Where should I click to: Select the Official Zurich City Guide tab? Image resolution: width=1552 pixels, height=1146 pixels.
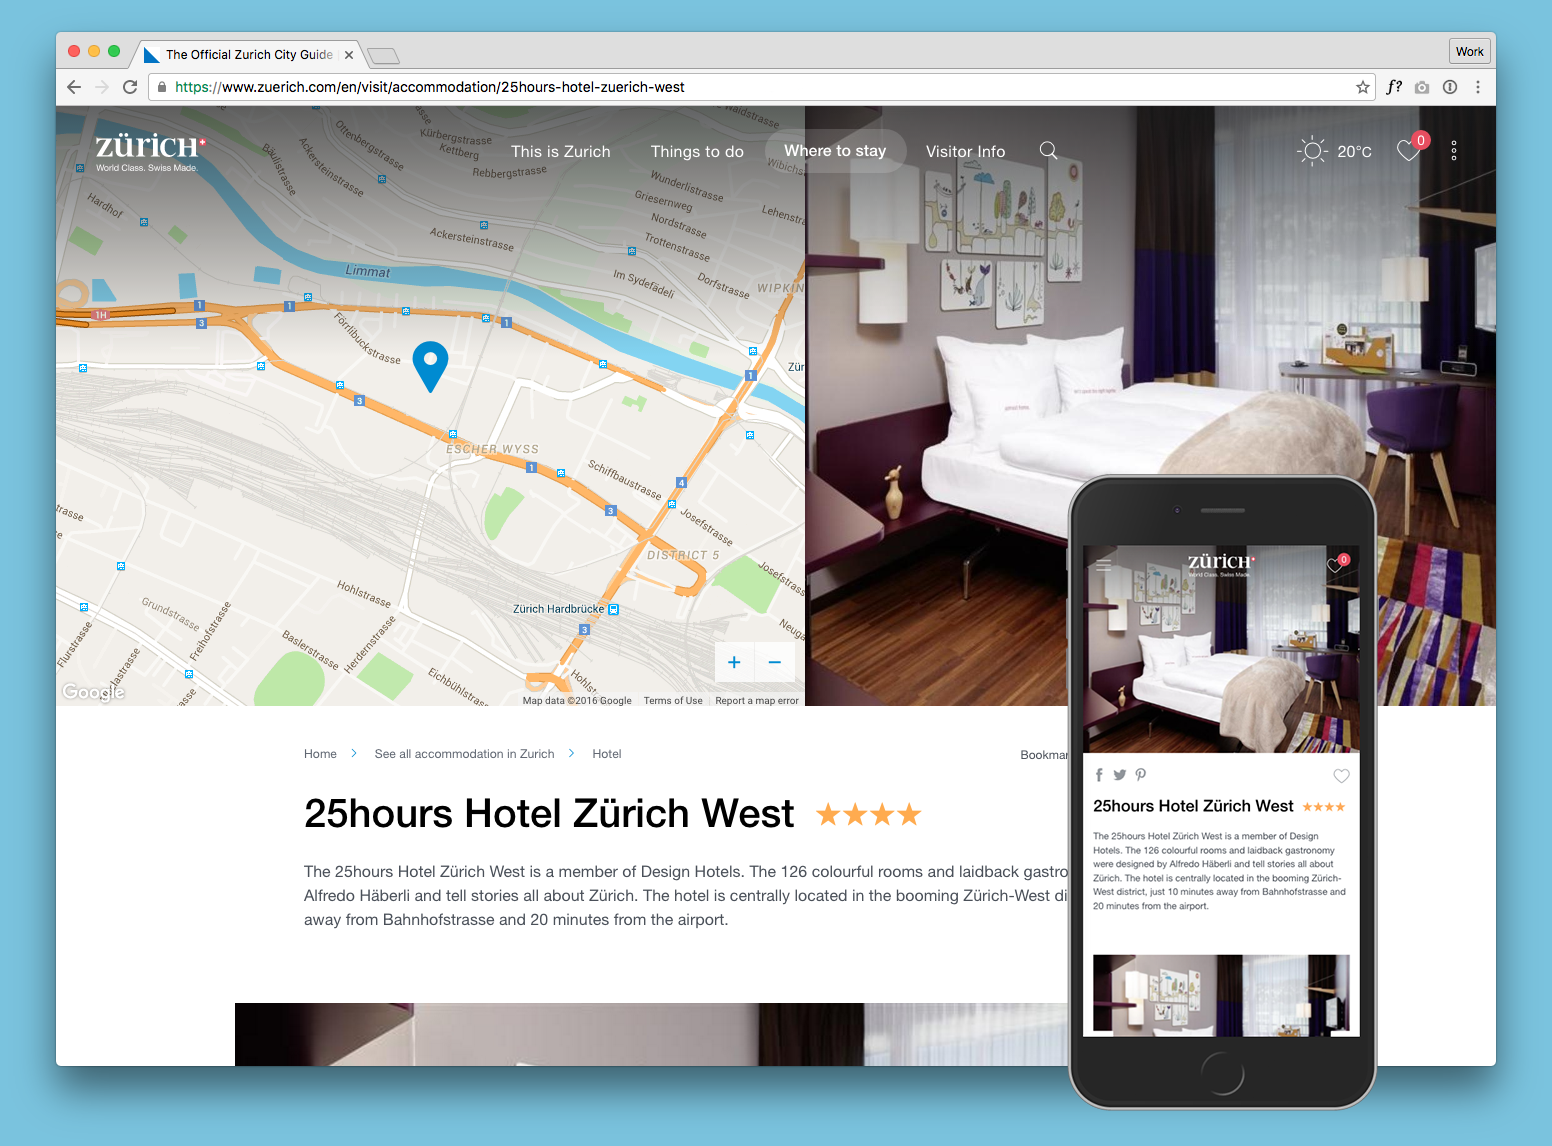coord(249,55)
